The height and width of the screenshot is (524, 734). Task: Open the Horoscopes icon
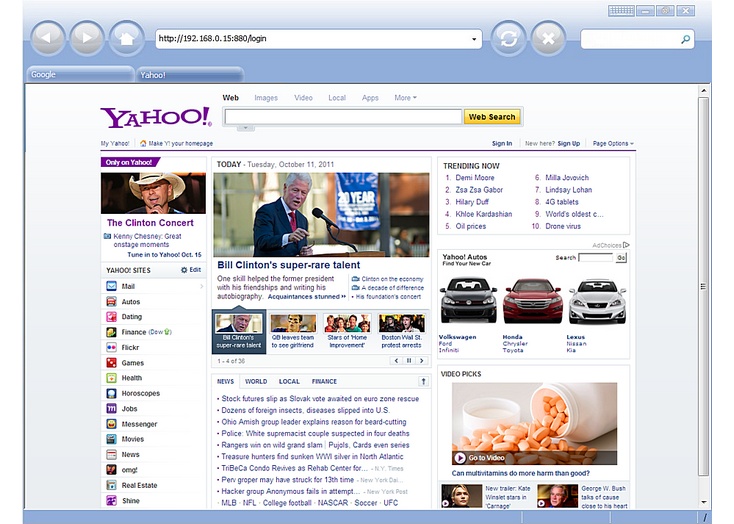point(111,393)
